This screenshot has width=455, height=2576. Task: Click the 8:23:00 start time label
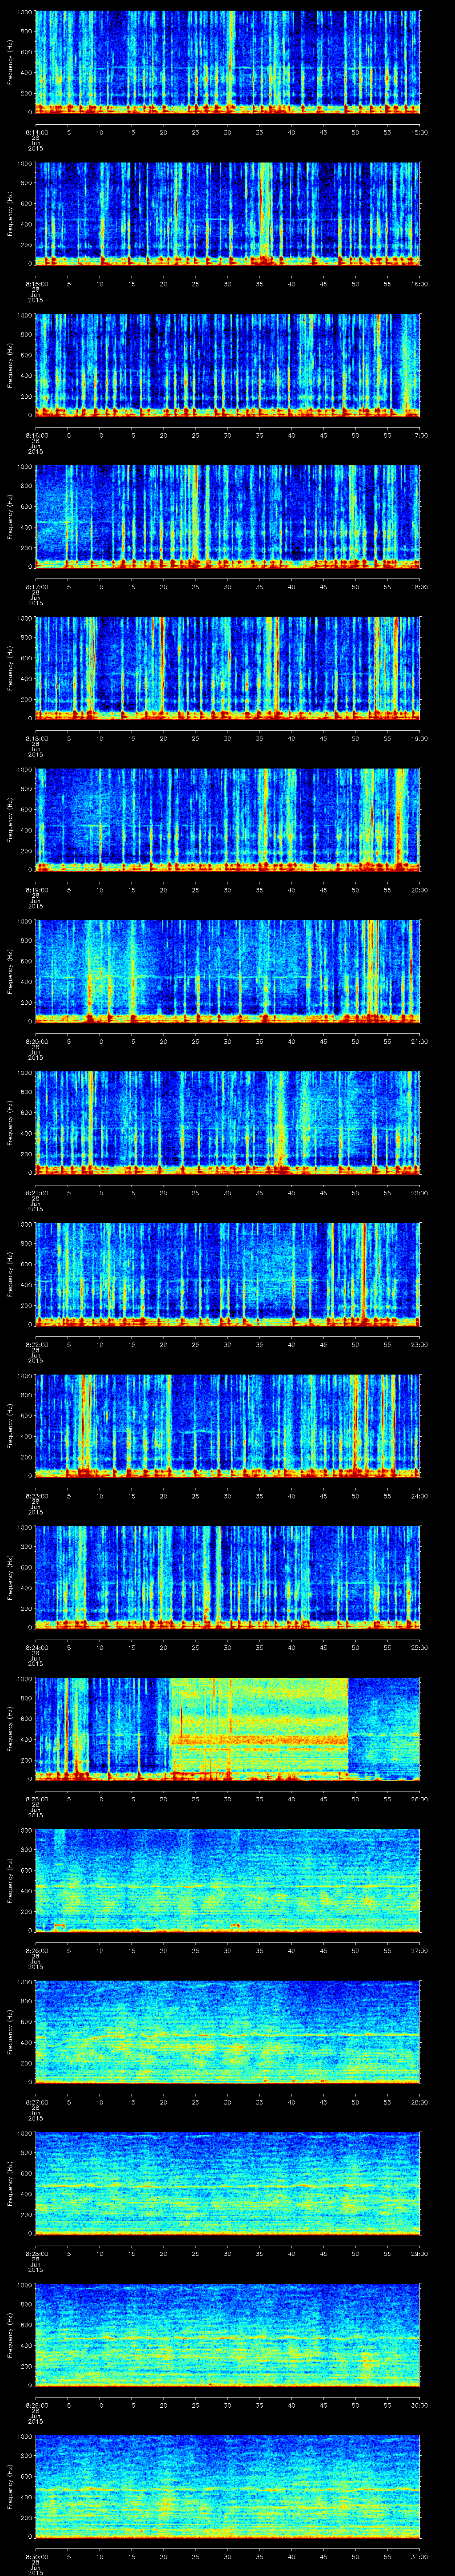[36, 1495]
